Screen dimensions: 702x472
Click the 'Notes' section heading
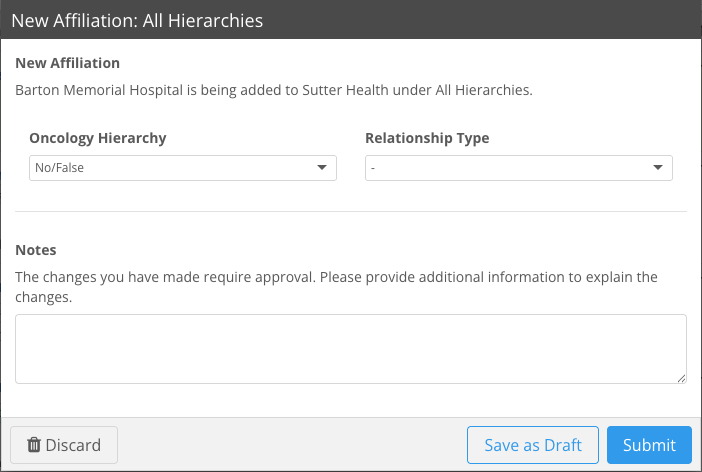[x=36, y=250]
